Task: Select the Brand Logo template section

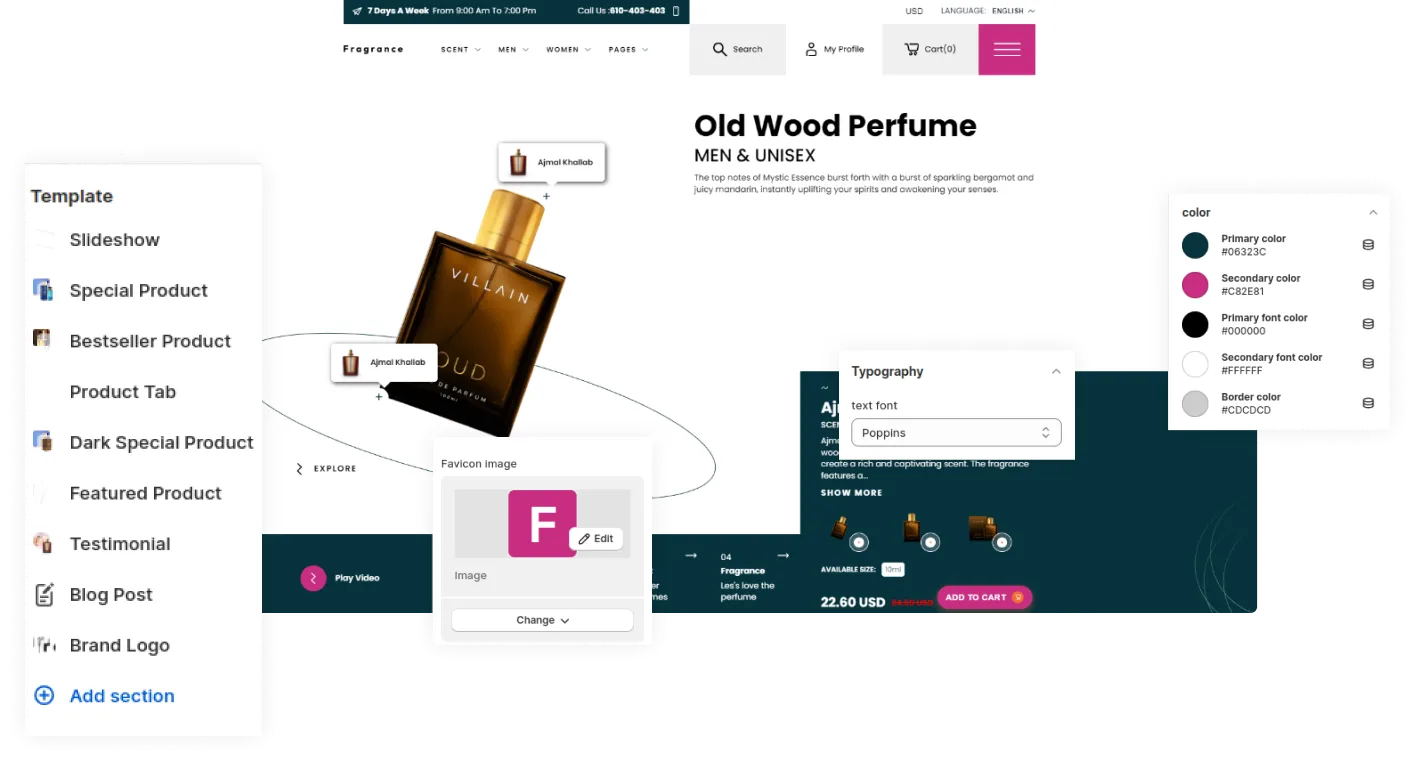Action: click(x=119, y=645)
